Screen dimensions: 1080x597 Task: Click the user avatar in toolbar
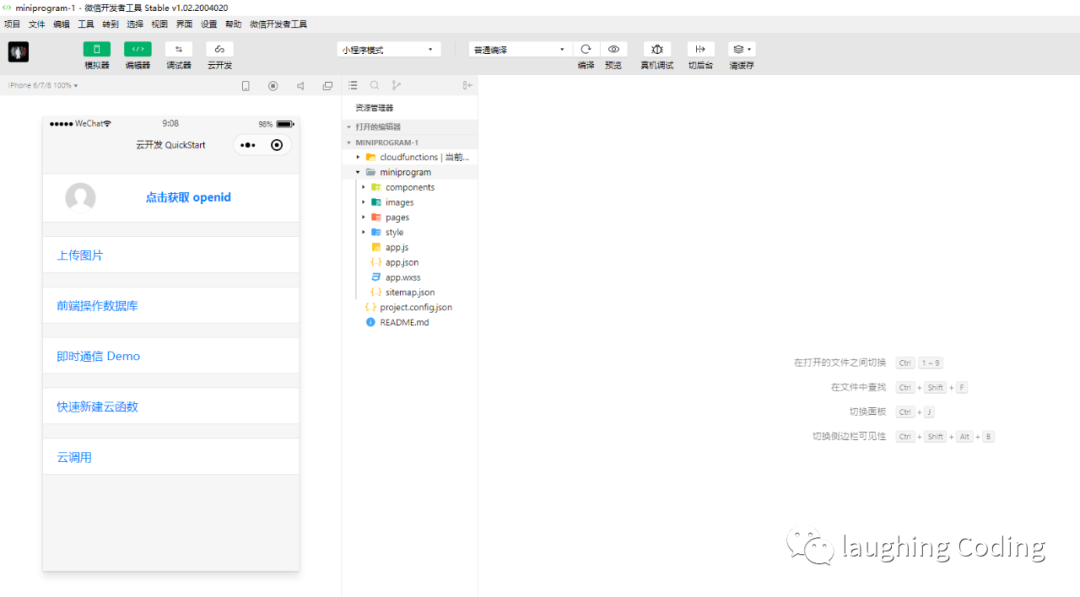19,52
